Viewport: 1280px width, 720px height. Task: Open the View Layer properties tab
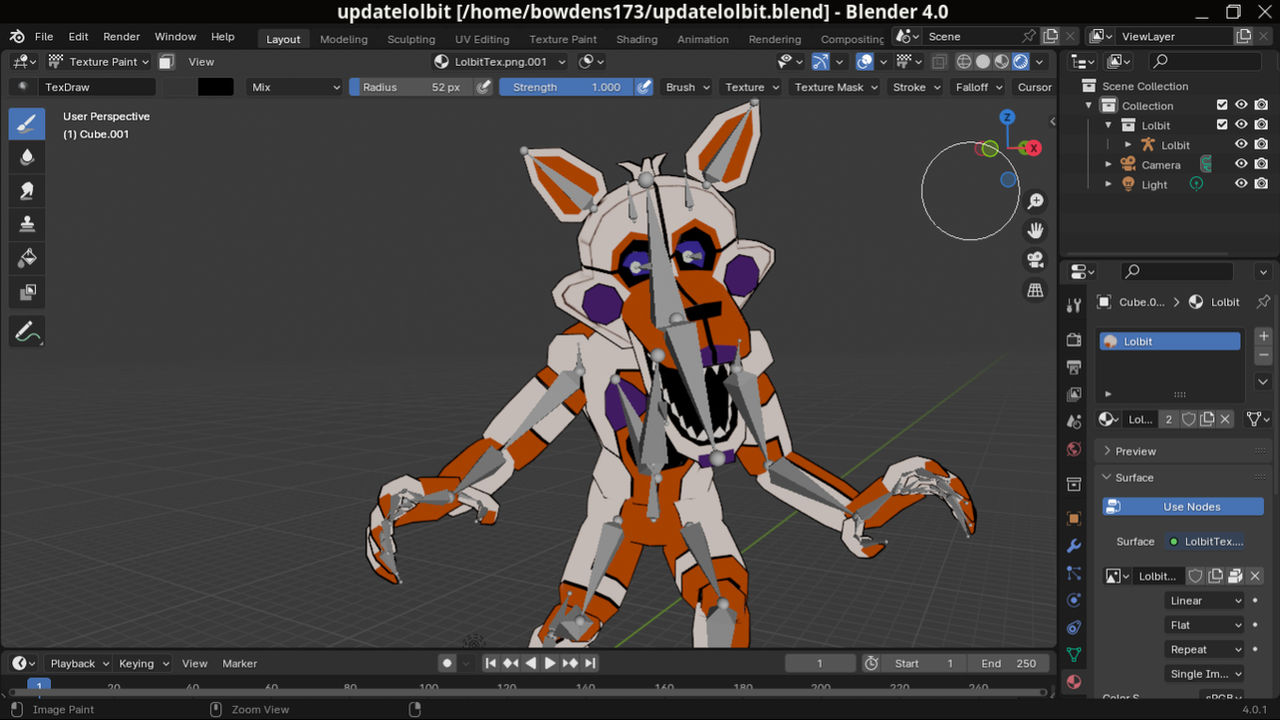(1074, 394)
